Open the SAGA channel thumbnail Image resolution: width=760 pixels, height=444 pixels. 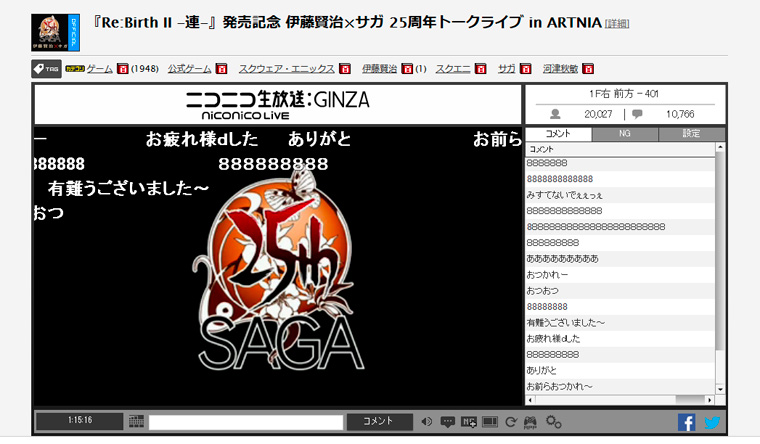click(x=55, y=32)
